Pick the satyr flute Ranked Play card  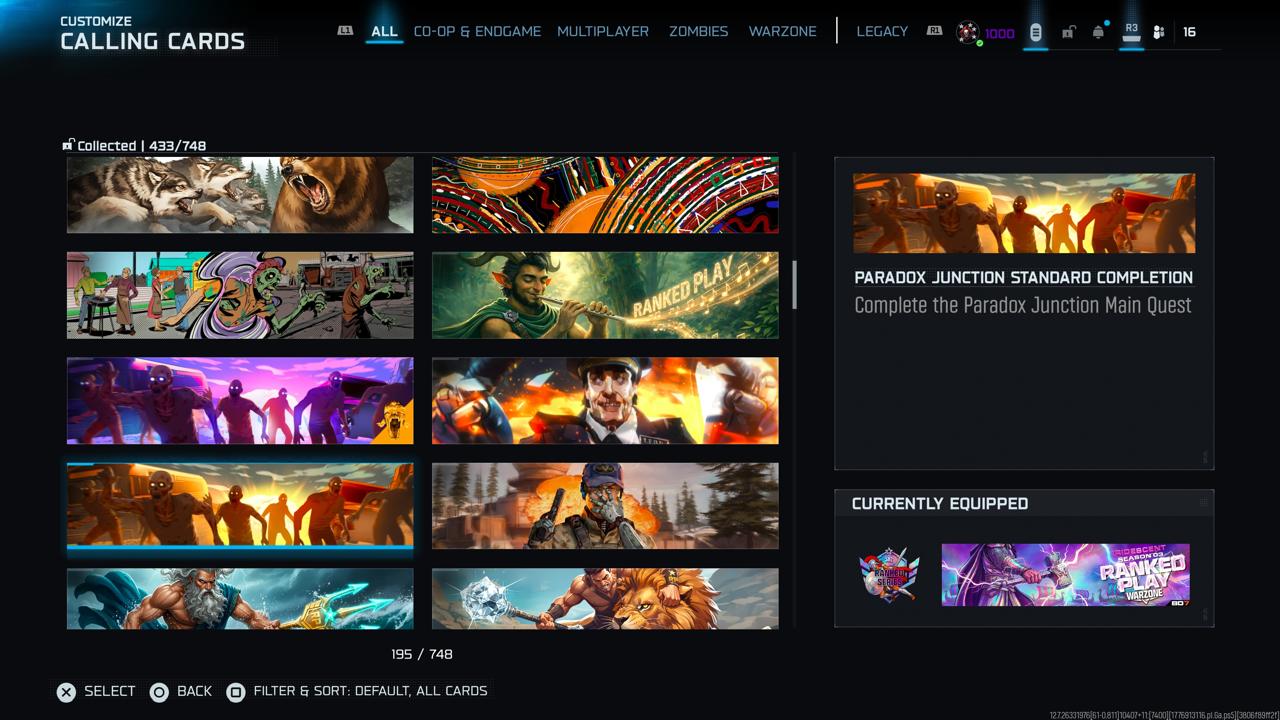point(605,295)
